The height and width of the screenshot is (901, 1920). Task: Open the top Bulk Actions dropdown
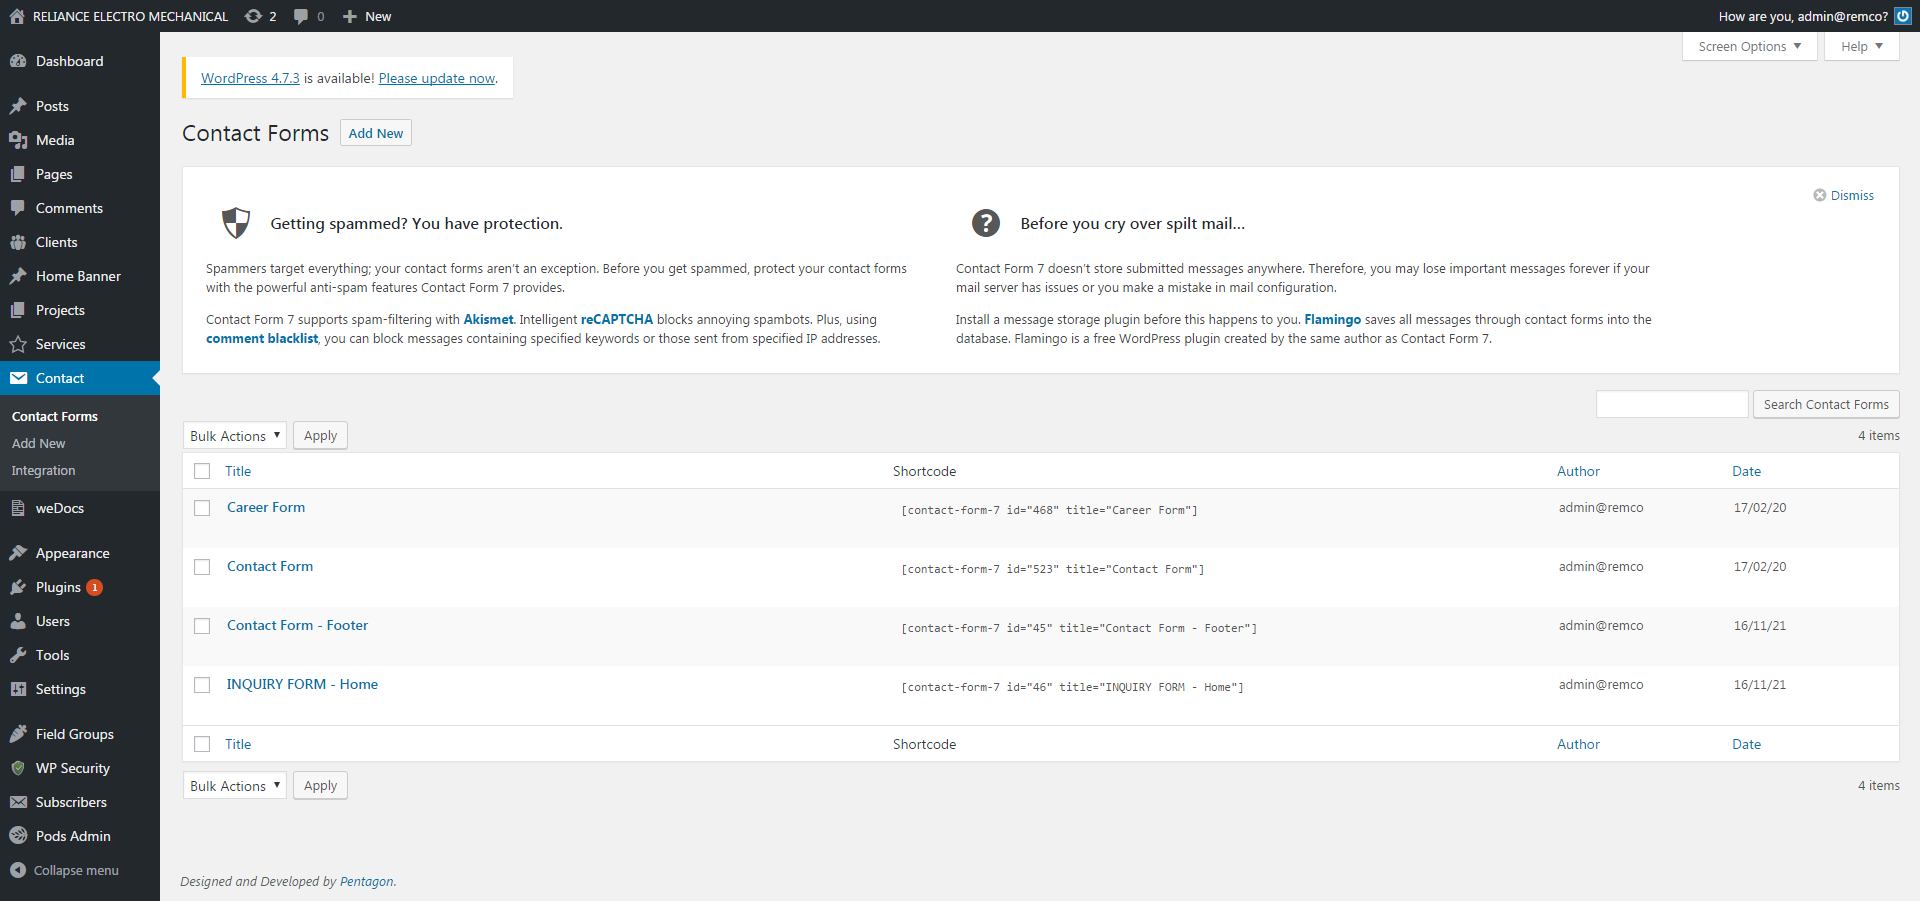pos(235,436)
